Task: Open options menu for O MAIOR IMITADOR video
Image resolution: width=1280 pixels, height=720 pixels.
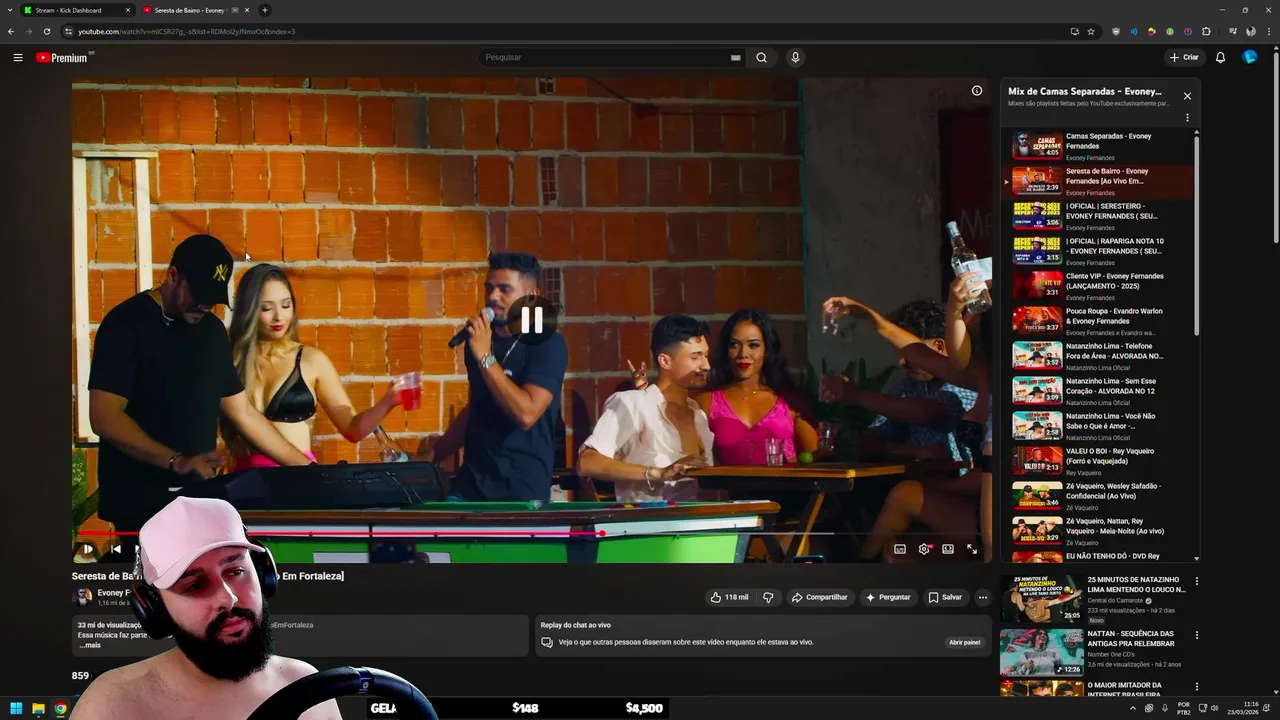Action: tap(1196, 687)
